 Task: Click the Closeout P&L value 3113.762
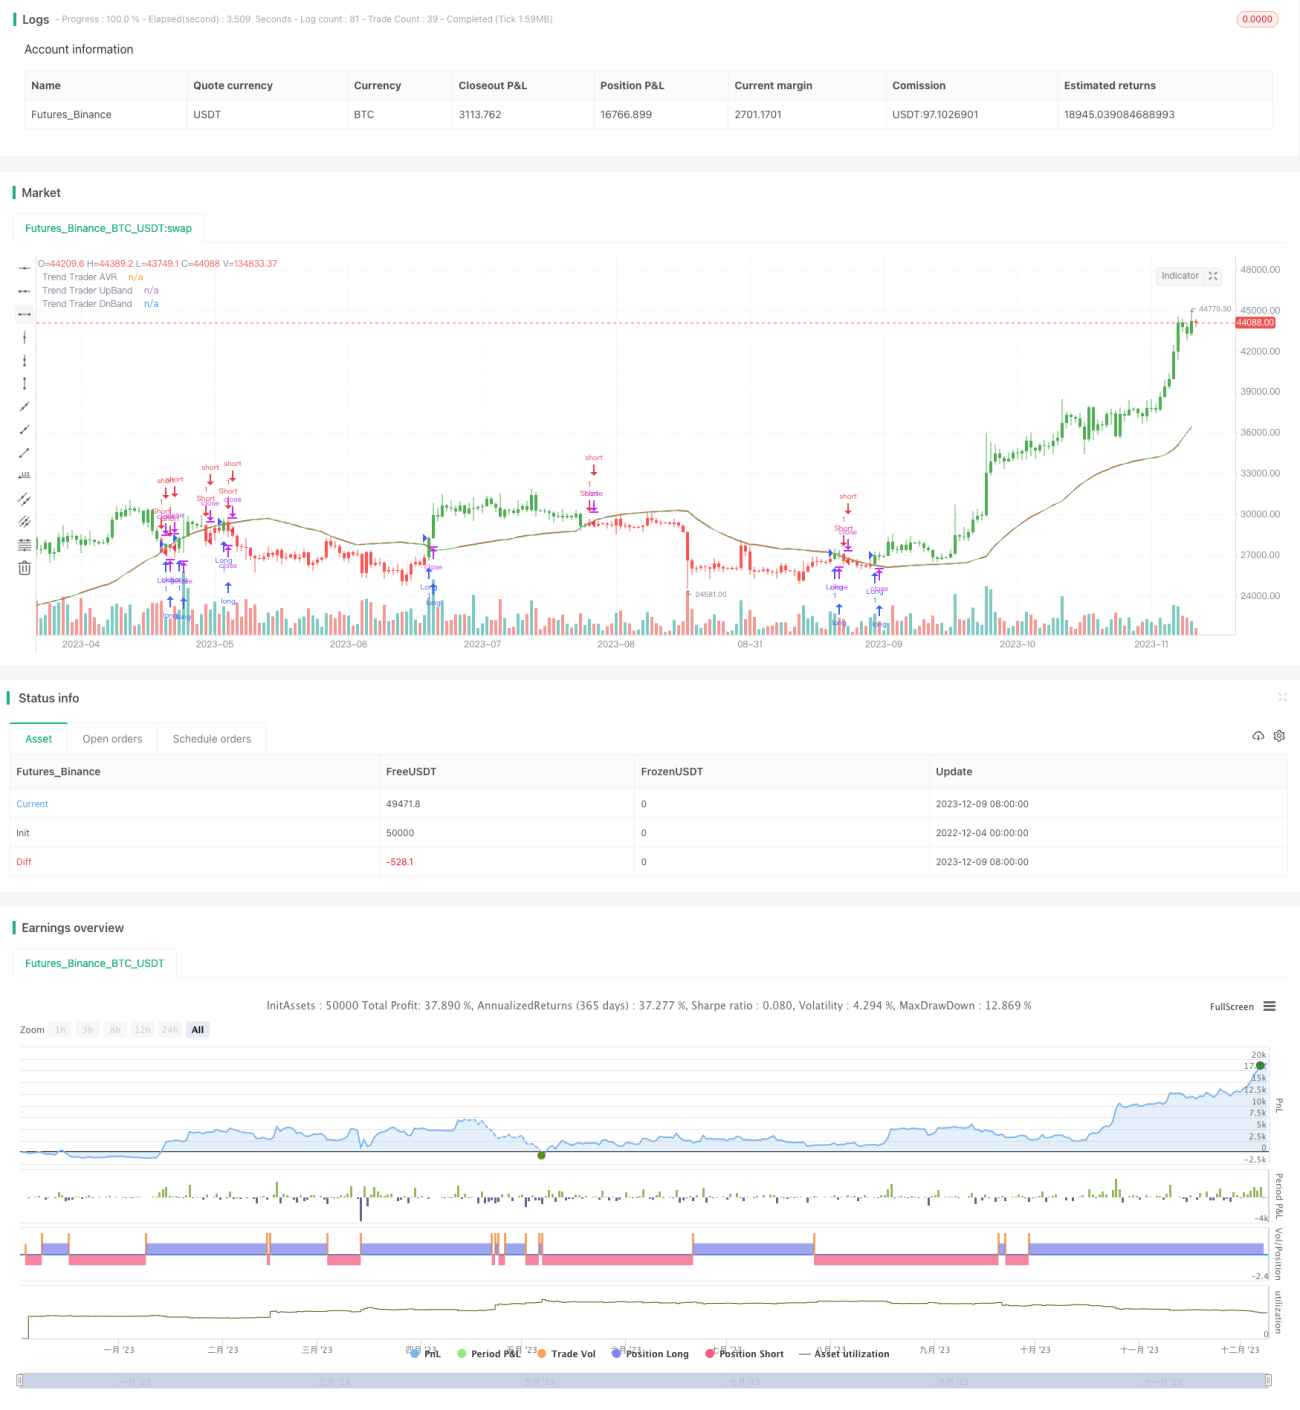point(480,115)
